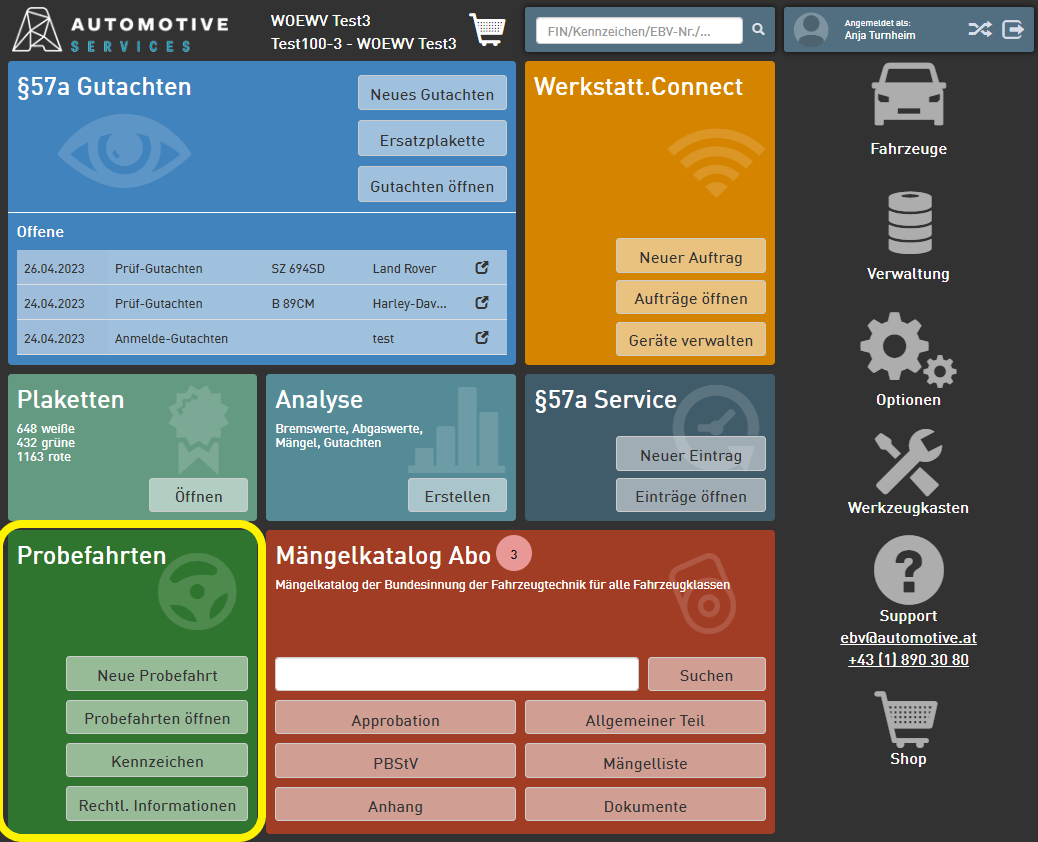1038x842 pixels.
Task: Open the Land Rover Gutachten external link icon
Action: coord(482,268)
